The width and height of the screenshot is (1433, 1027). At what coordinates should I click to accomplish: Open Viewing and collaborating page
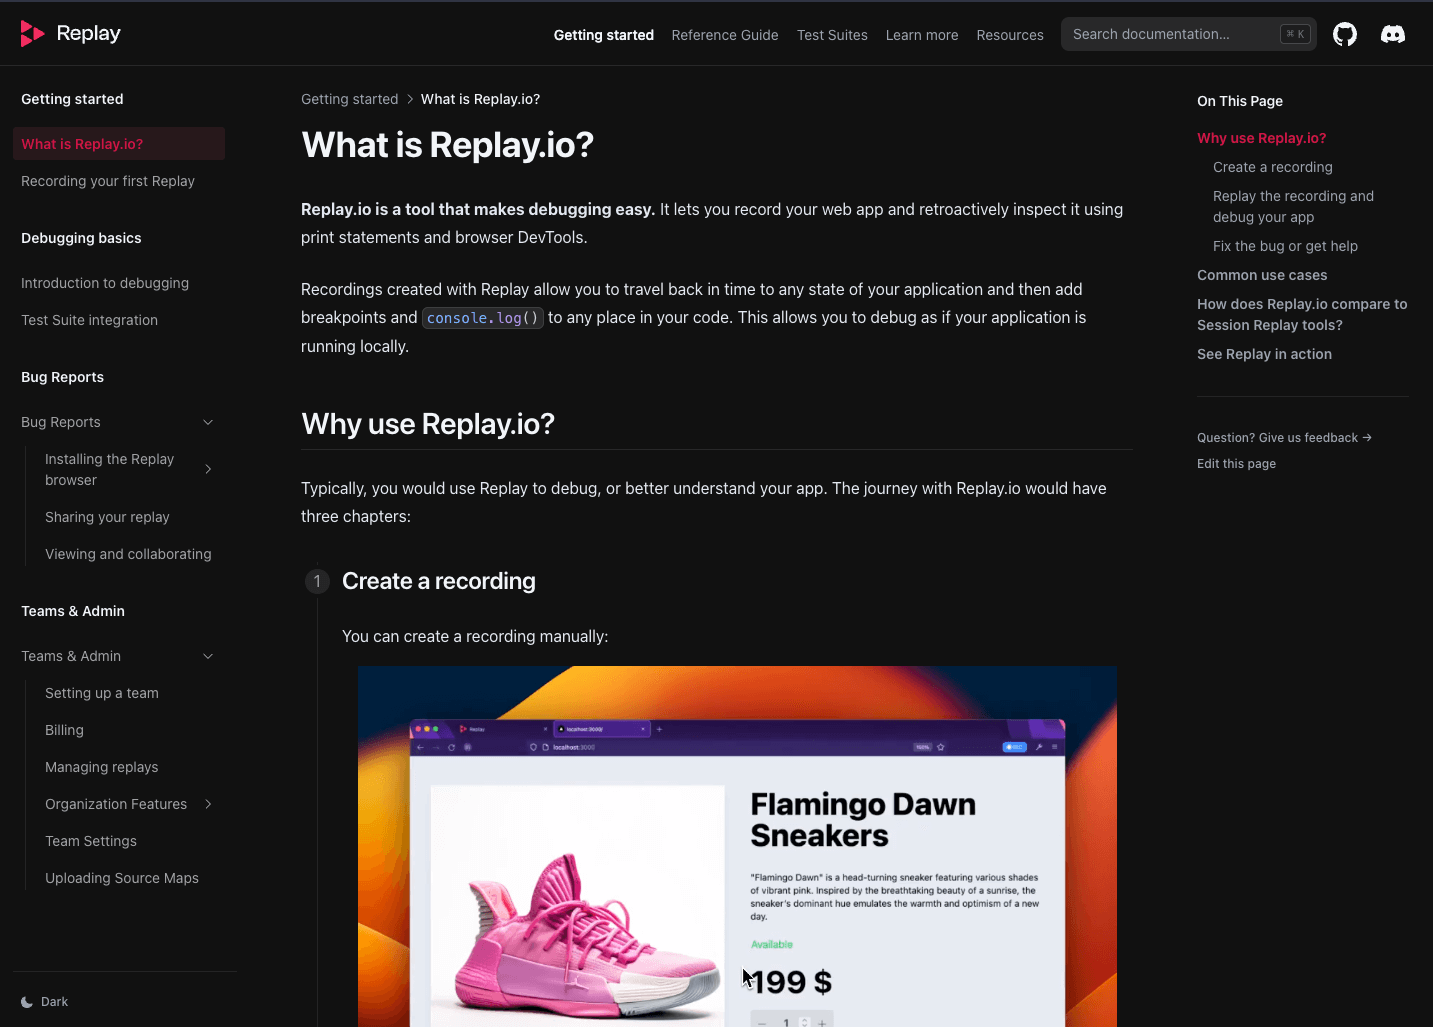coord(128,554)
